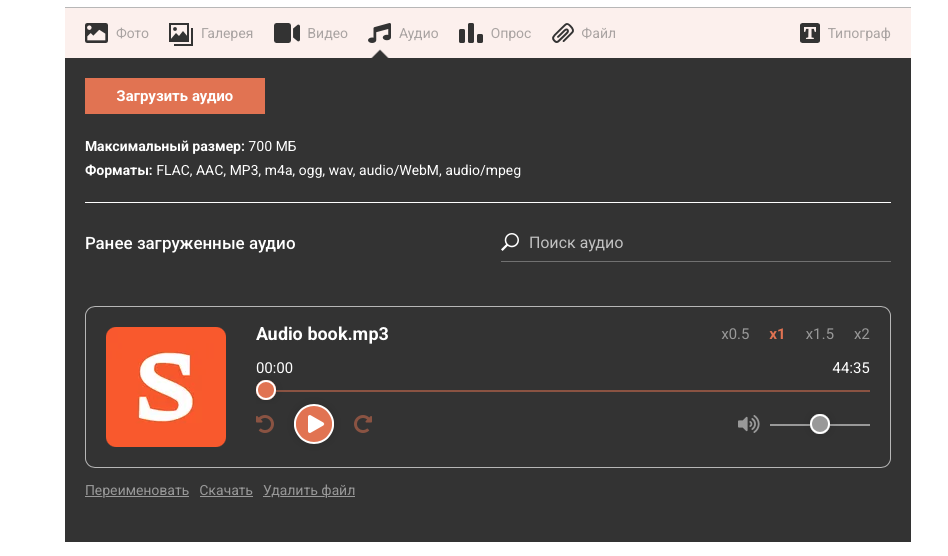
Task: Set playback speed to x2
Action: [x=861, y=334]
